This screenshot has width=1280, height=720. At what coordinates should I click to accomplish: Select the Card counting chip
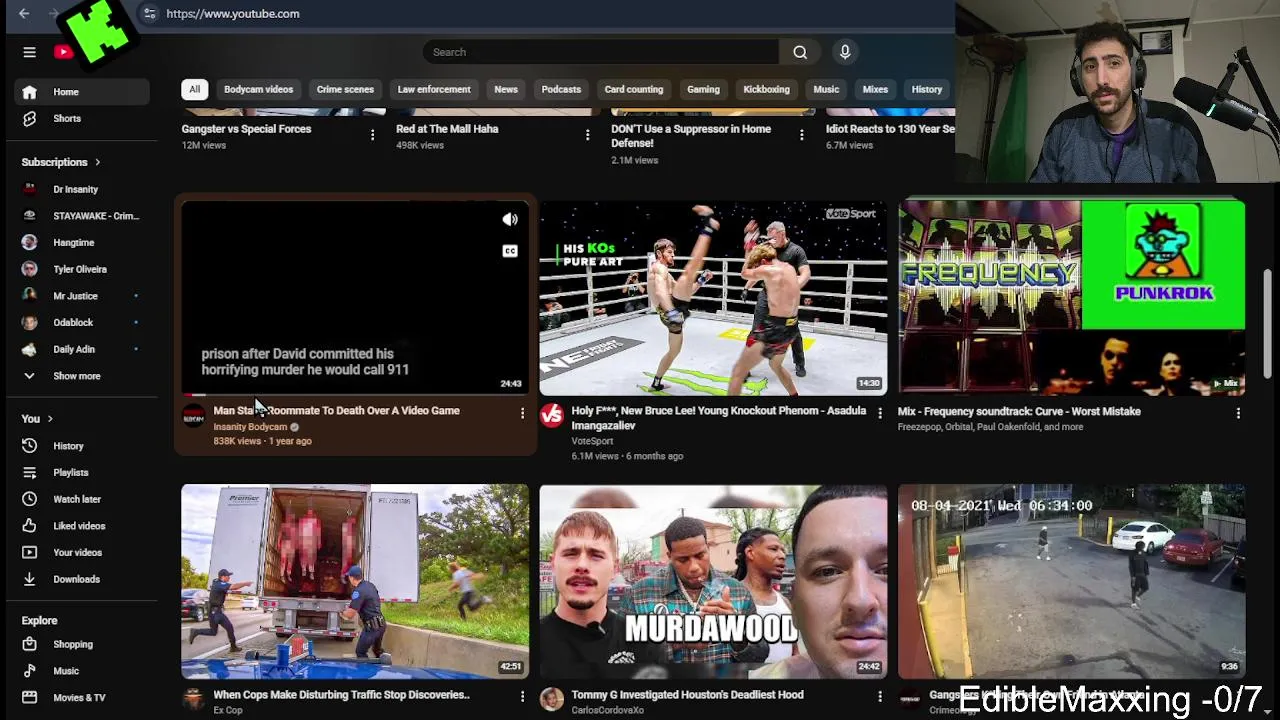(x=634, y=89)
